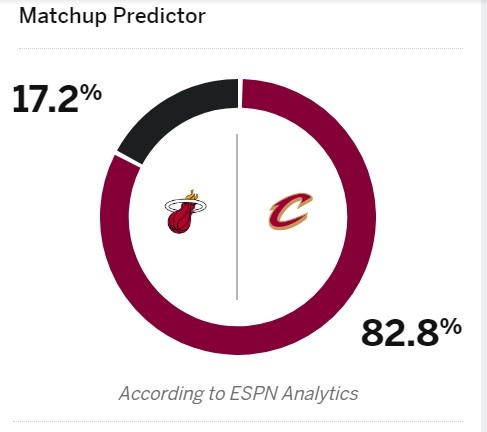Click the gray strip at right edge
This screenshot has width=487, height=432.
click(x=484, y=216)
